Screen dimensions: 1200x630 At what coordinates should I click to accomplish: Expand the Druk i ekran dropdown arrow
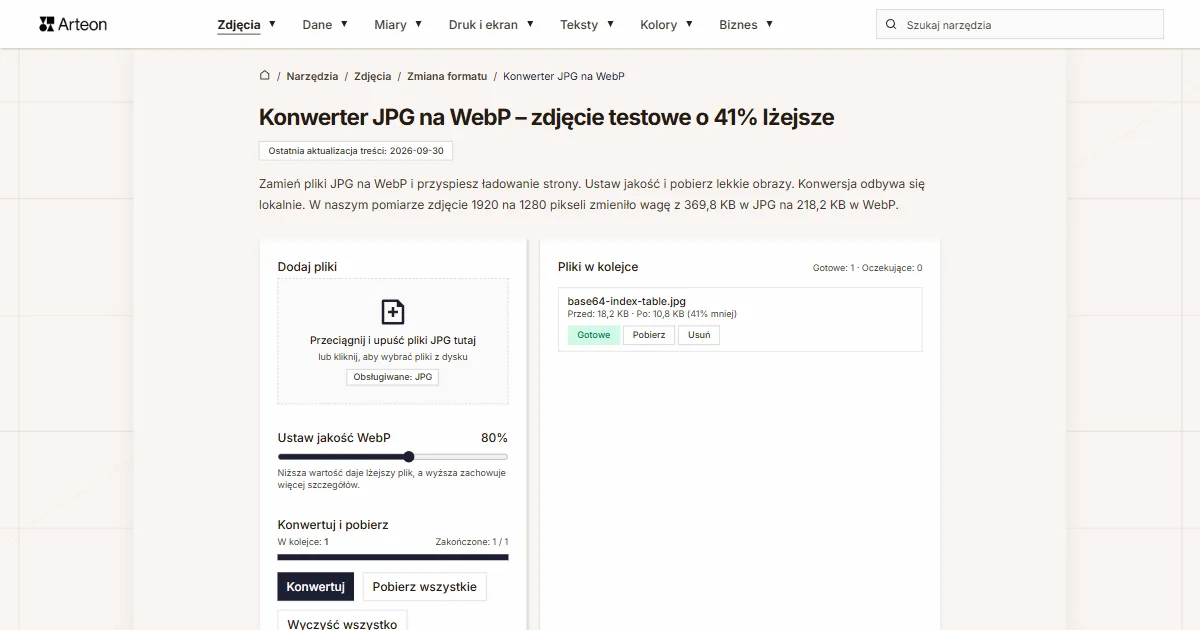coord(530,24)
